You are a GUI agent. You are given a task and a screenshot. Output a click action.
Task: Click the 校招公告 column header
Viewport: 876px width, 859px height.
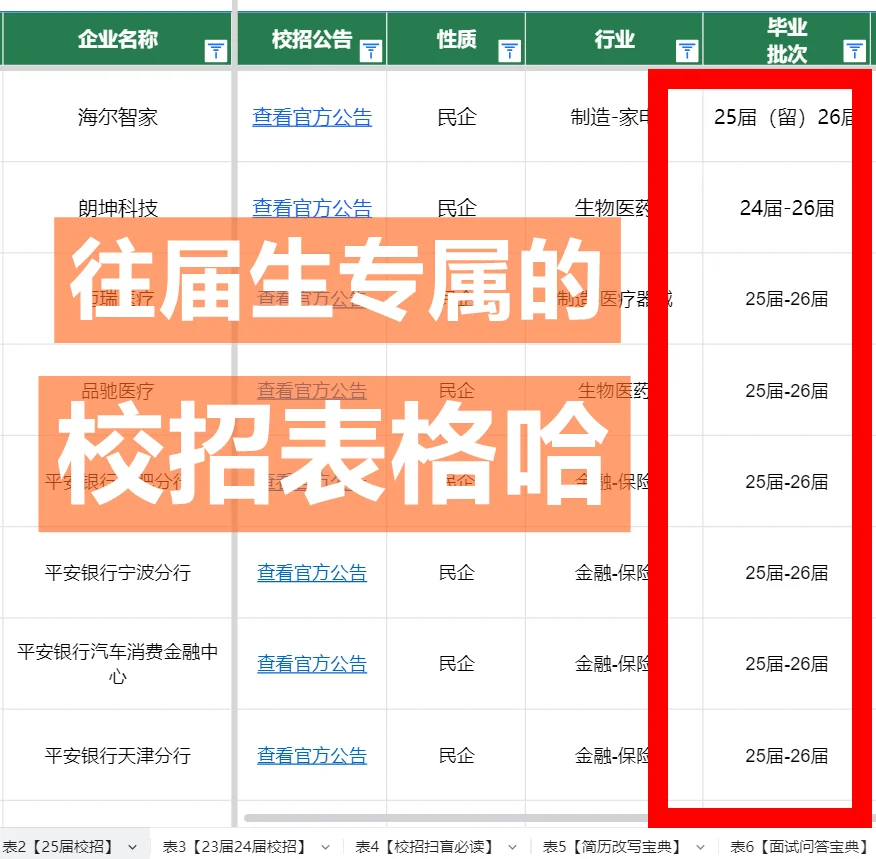(x=312, y=39)
